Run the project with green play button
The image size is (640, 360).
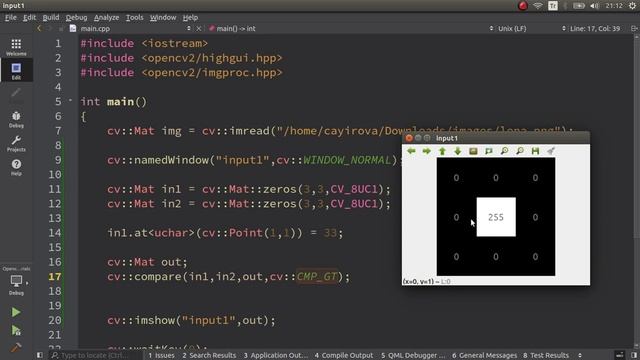[x=16, y=312]
